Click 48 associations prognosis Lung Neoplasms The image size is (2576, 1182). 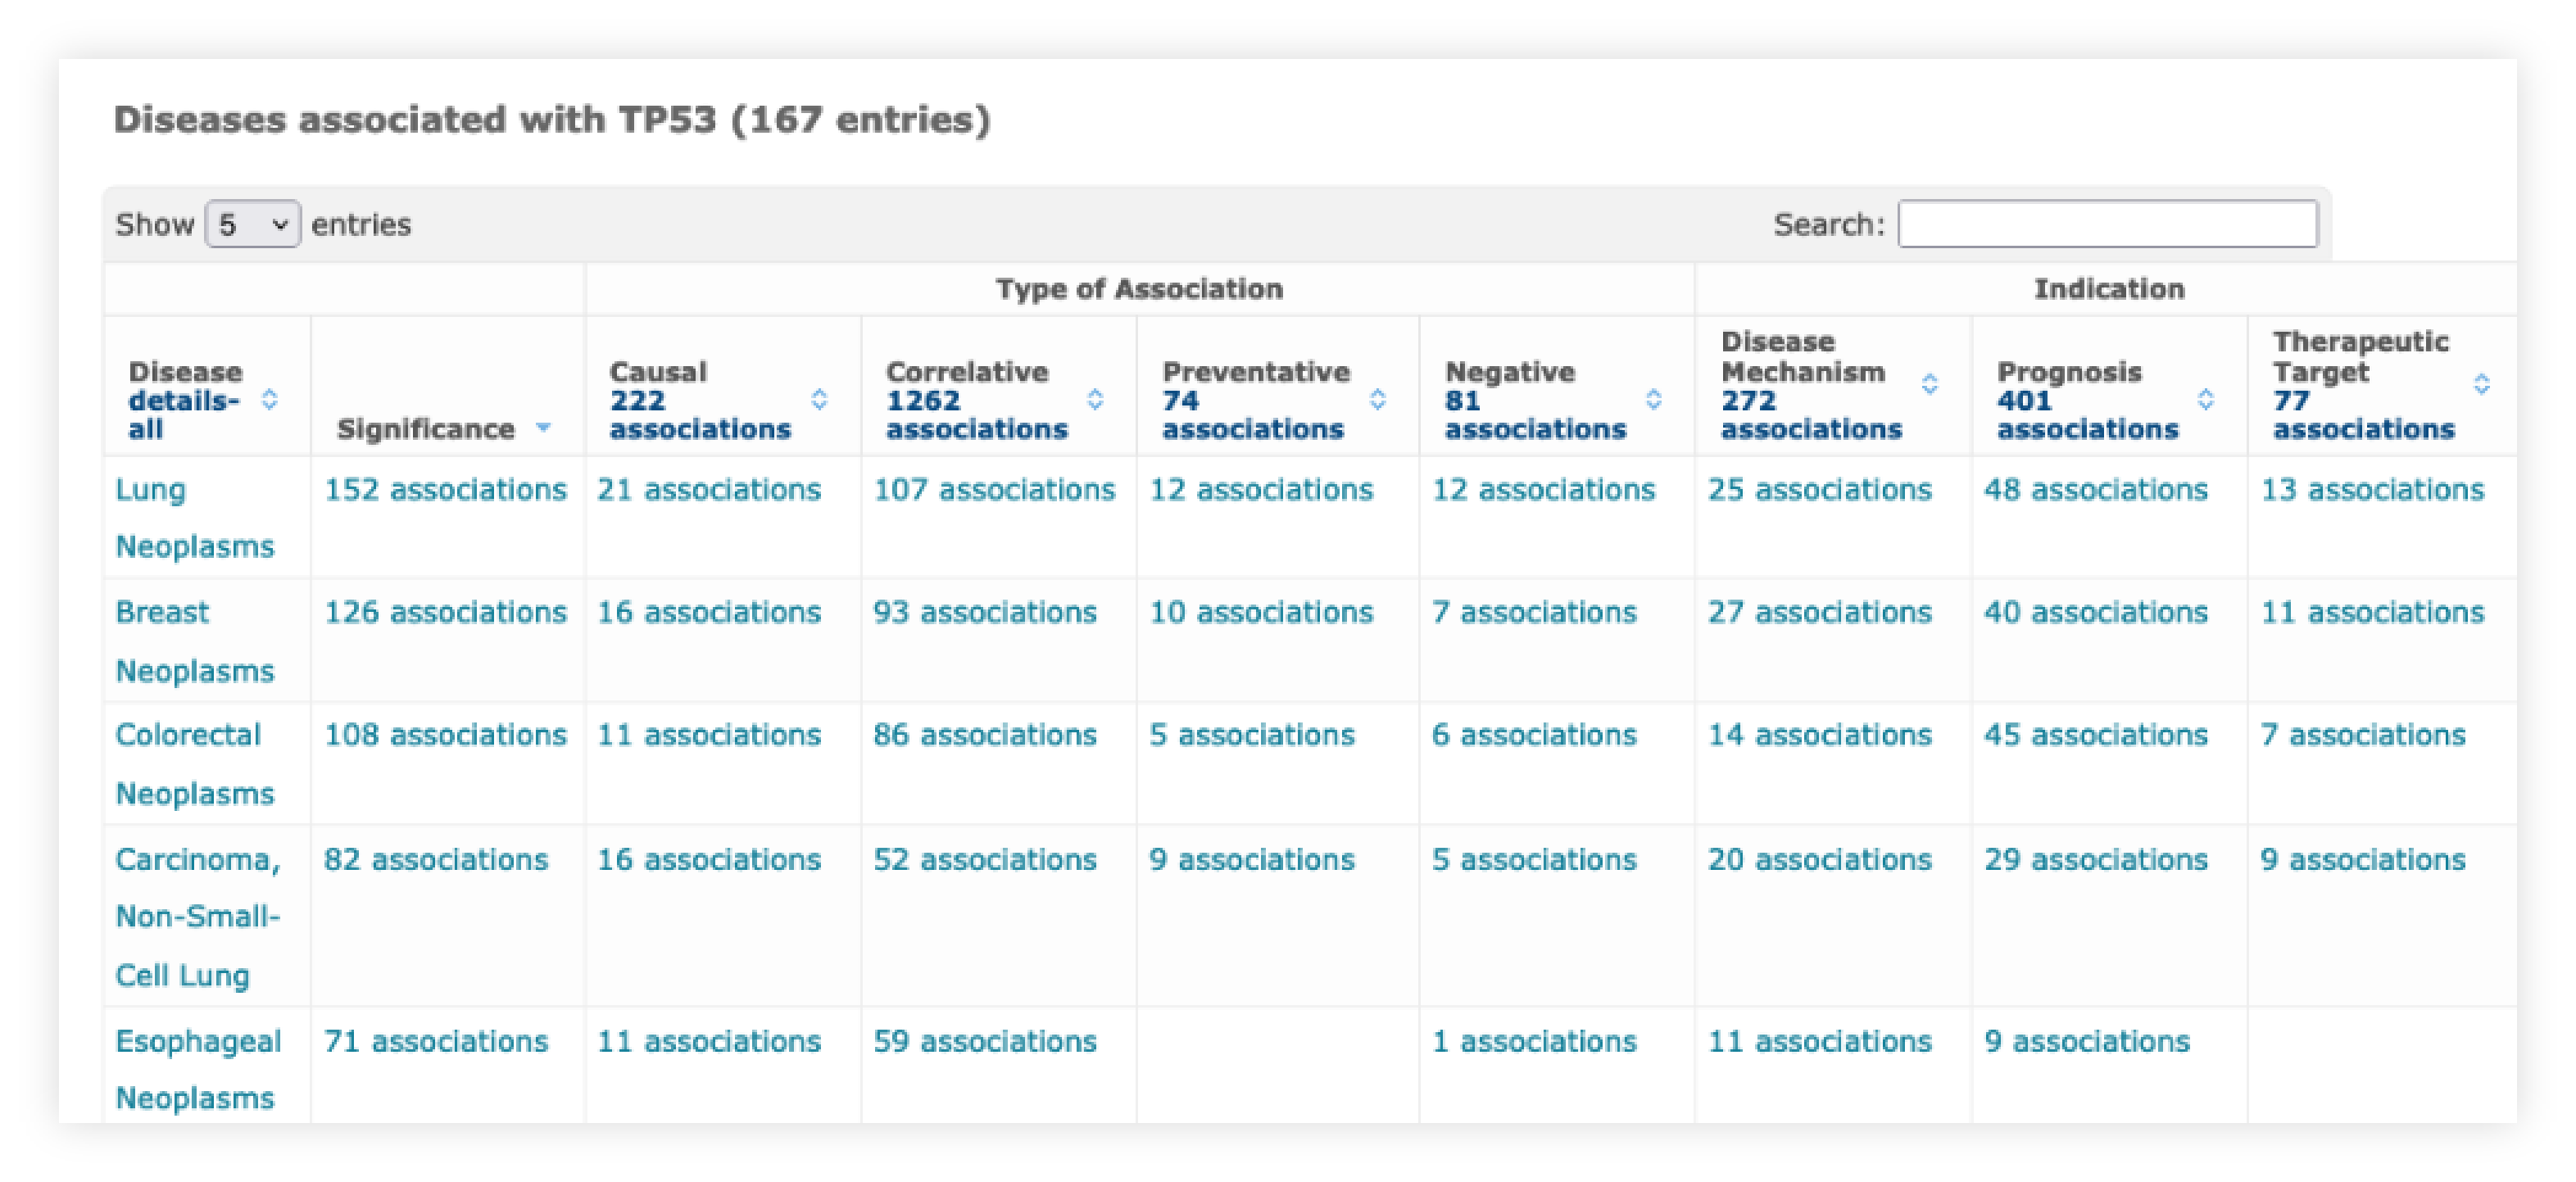pyautogui.click(x=2096, y=490)
